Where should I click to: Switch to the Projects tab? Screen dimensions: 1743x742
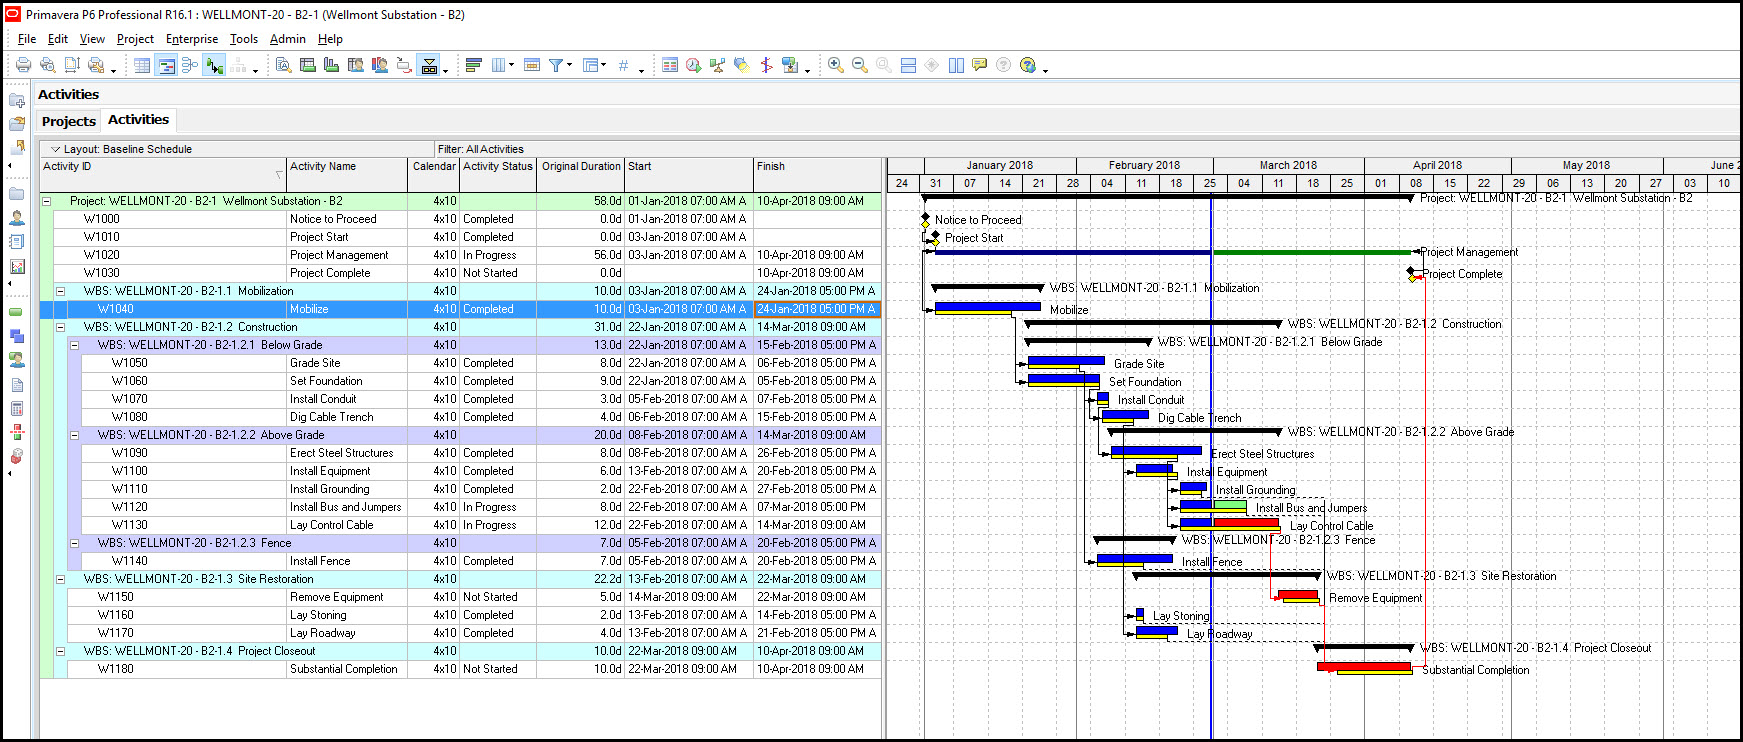(69, 121)
